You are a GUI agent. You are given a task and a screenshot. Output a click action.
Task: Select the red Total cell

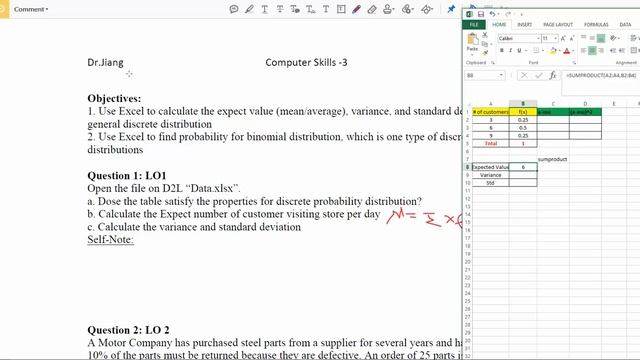coord(491,143)
